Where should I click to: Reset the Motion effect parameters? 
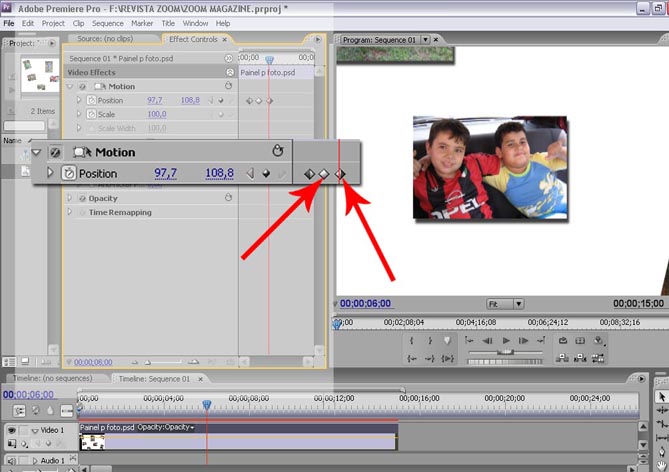point(278,151)
